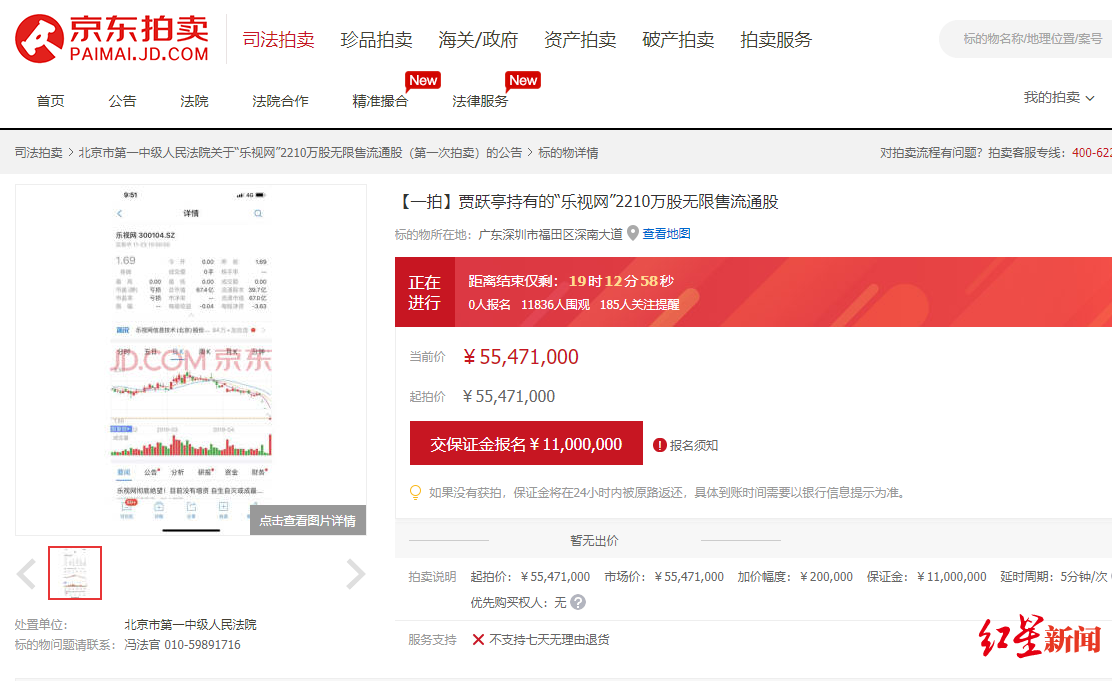Image resolution: width=1112 pixels, height=681 pixels.
Task: Click the New badge above 精准撮合
Action: [x=422, y=80]
